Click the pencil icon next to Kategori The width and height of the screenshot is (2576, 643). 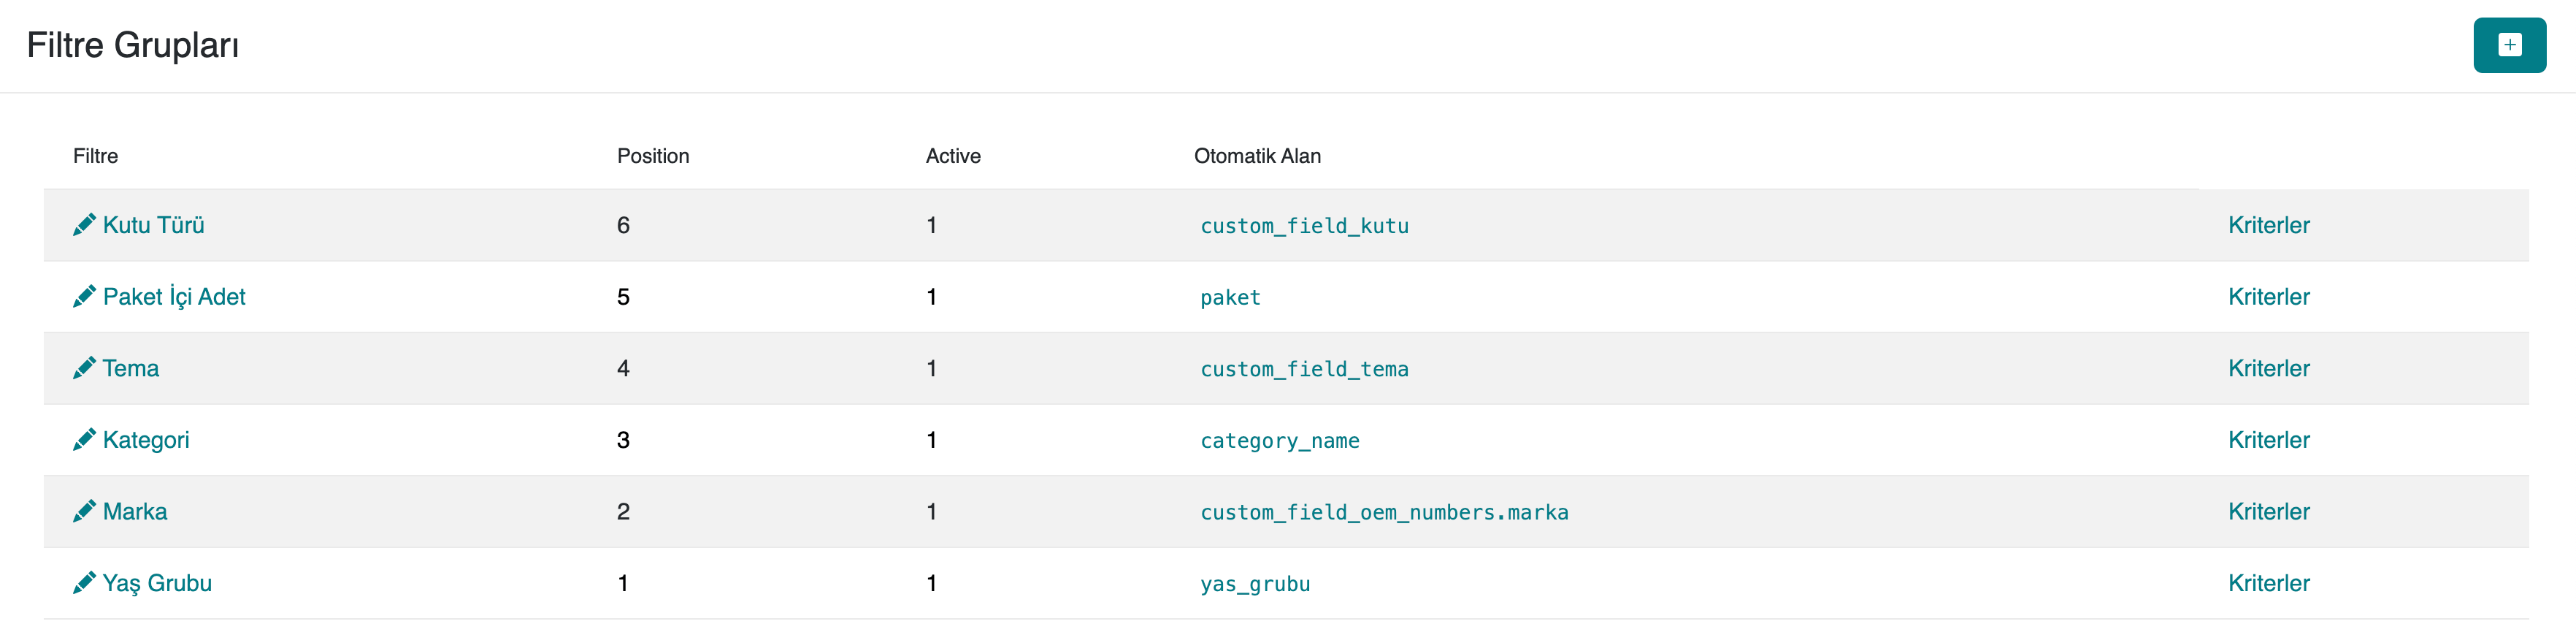[x=84, y=440]
